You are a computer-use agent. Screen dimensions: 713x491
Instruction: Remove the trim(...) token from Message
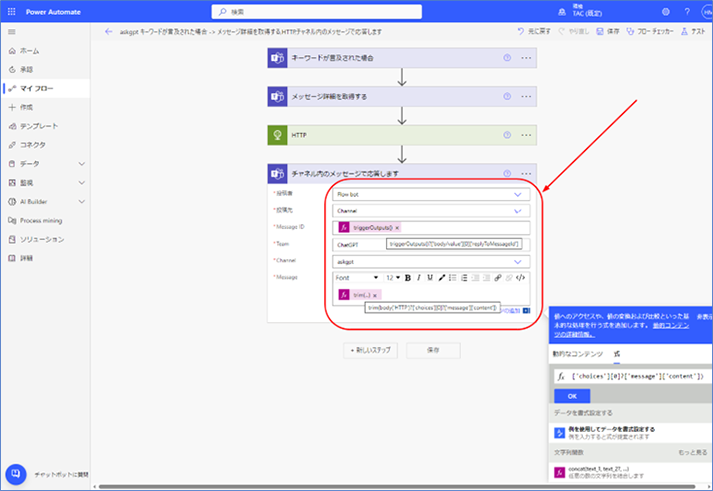pos(375,296)
